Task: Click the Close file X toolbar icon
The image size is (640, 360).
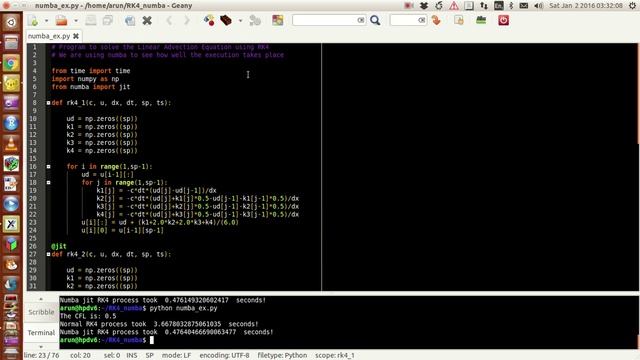Action: click(147, 20)
